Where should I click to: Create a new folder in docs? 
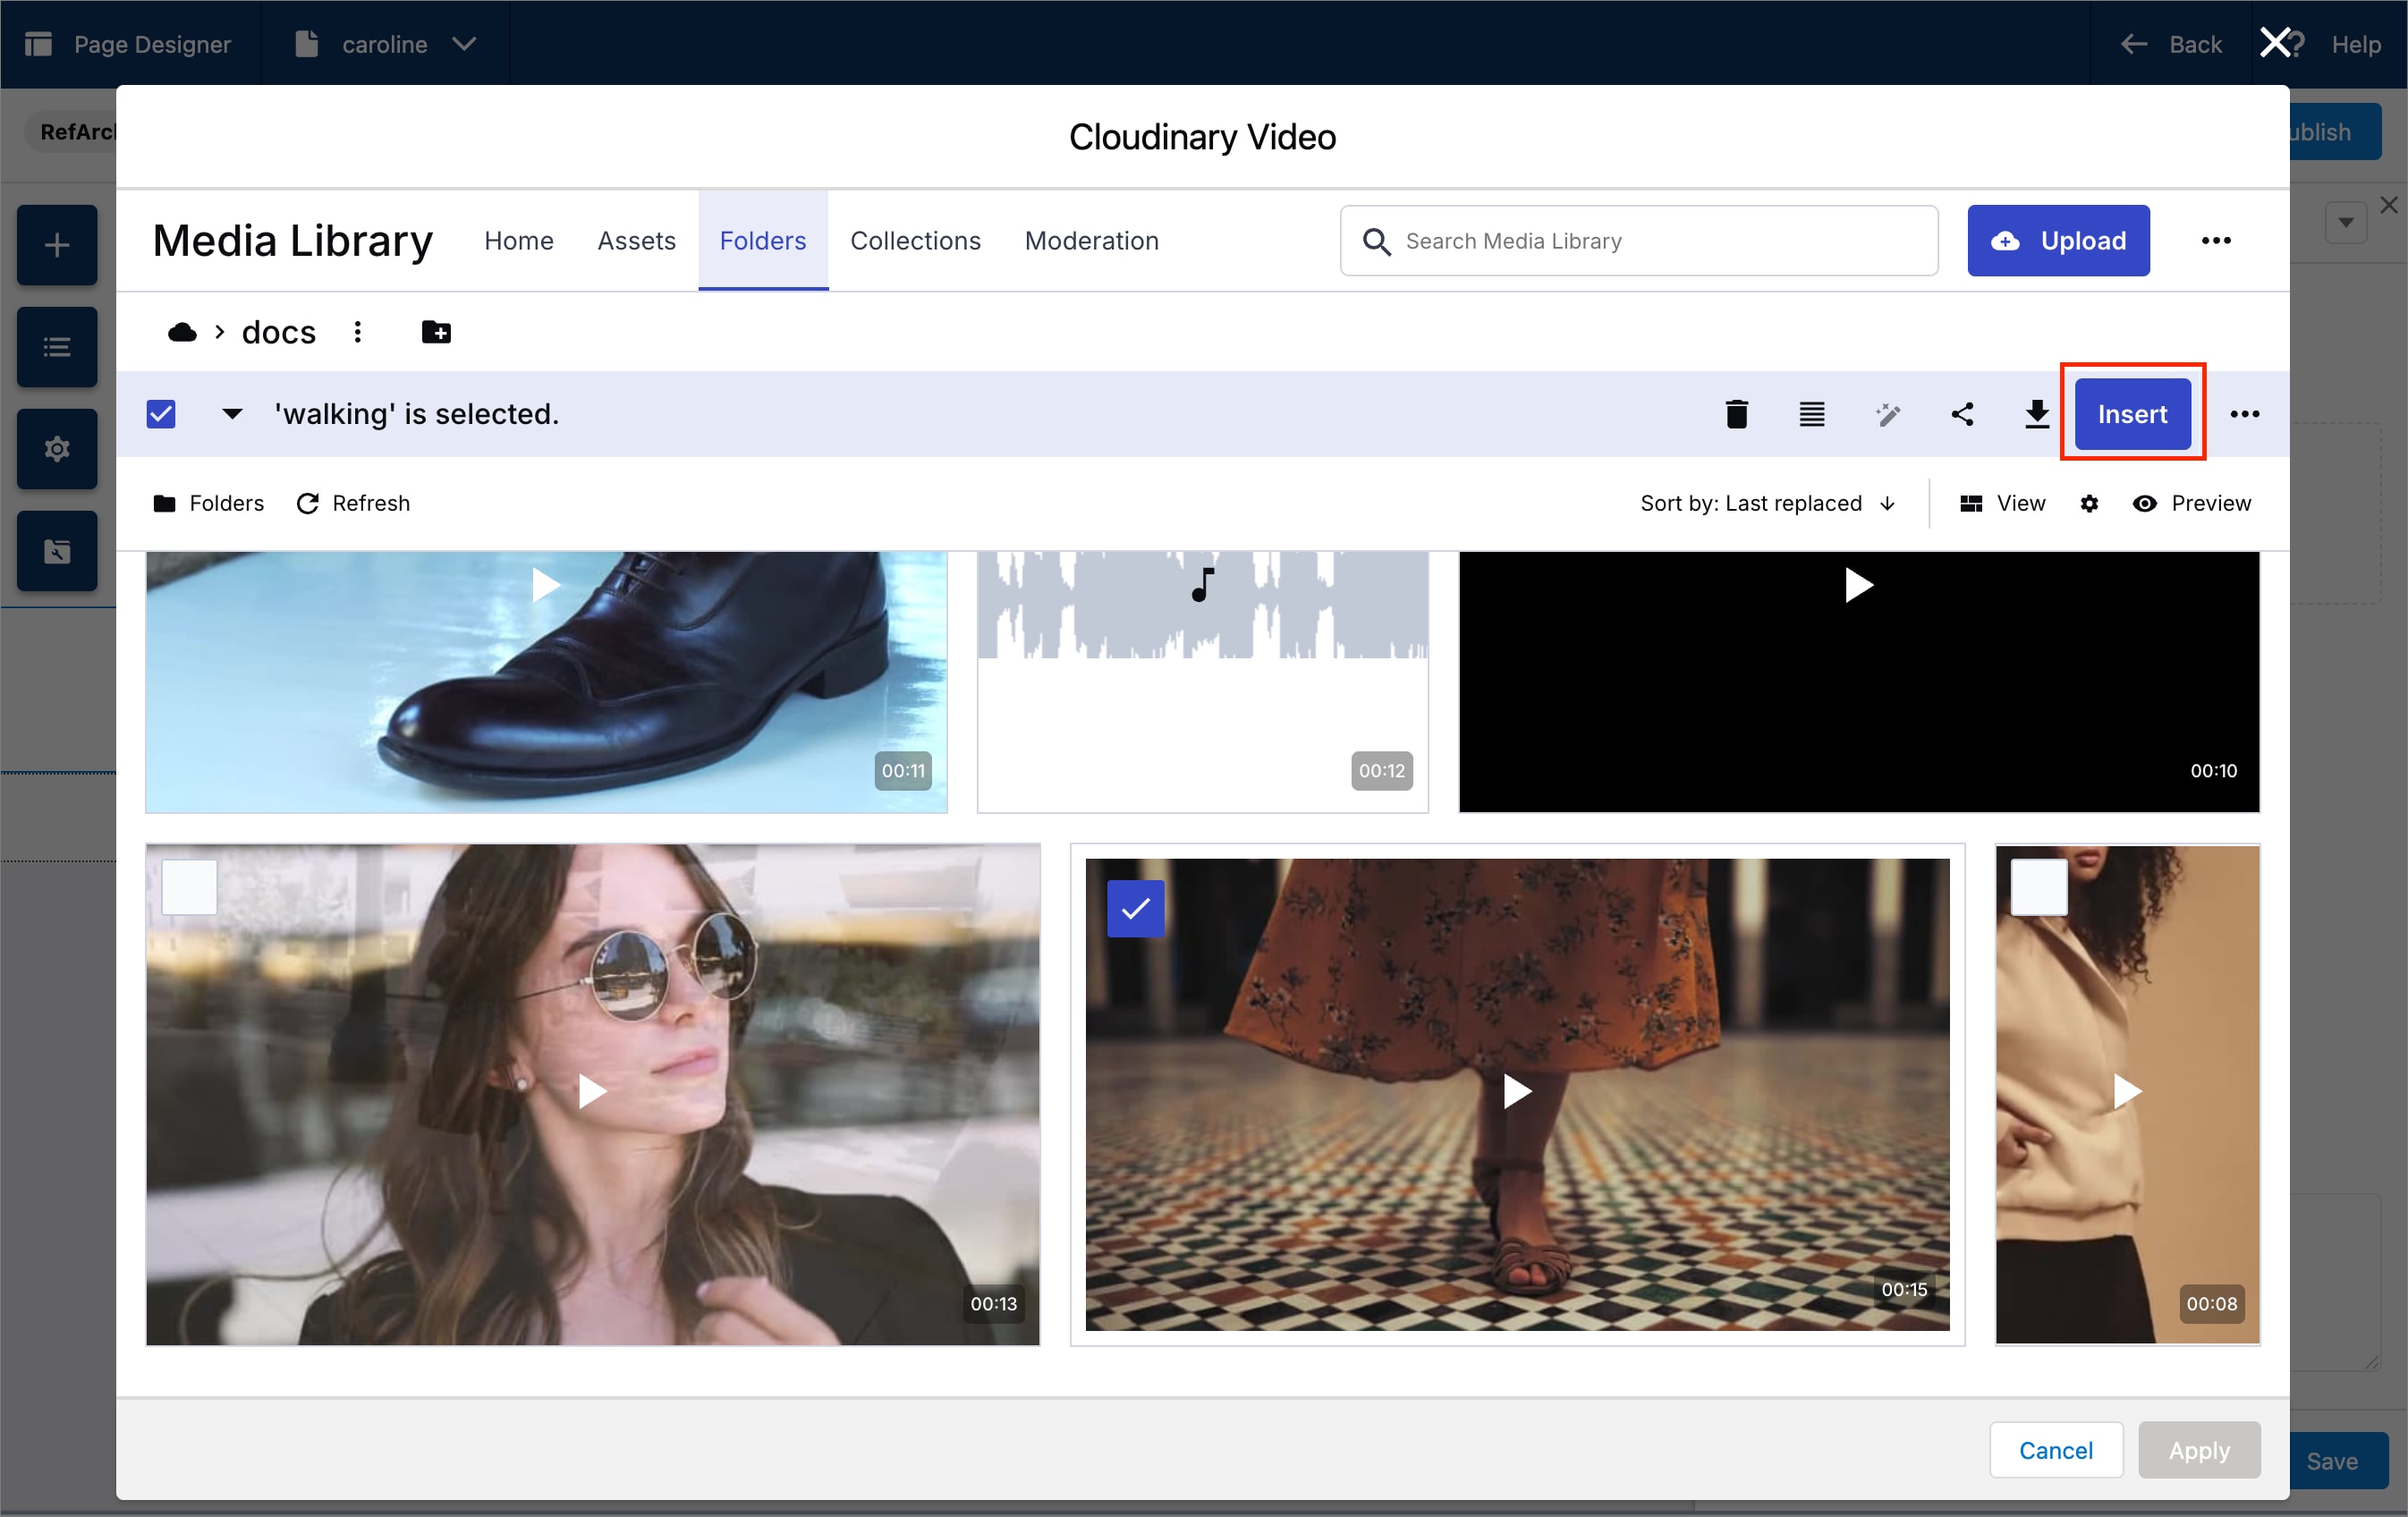point(436,332)
